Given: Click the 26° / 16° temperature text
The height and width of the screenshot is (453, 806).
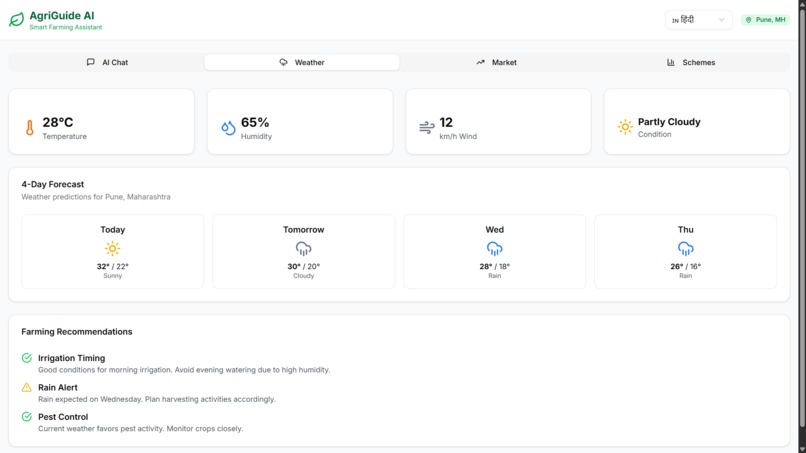Looking at the screenshot, I should [x=685, y=266].
